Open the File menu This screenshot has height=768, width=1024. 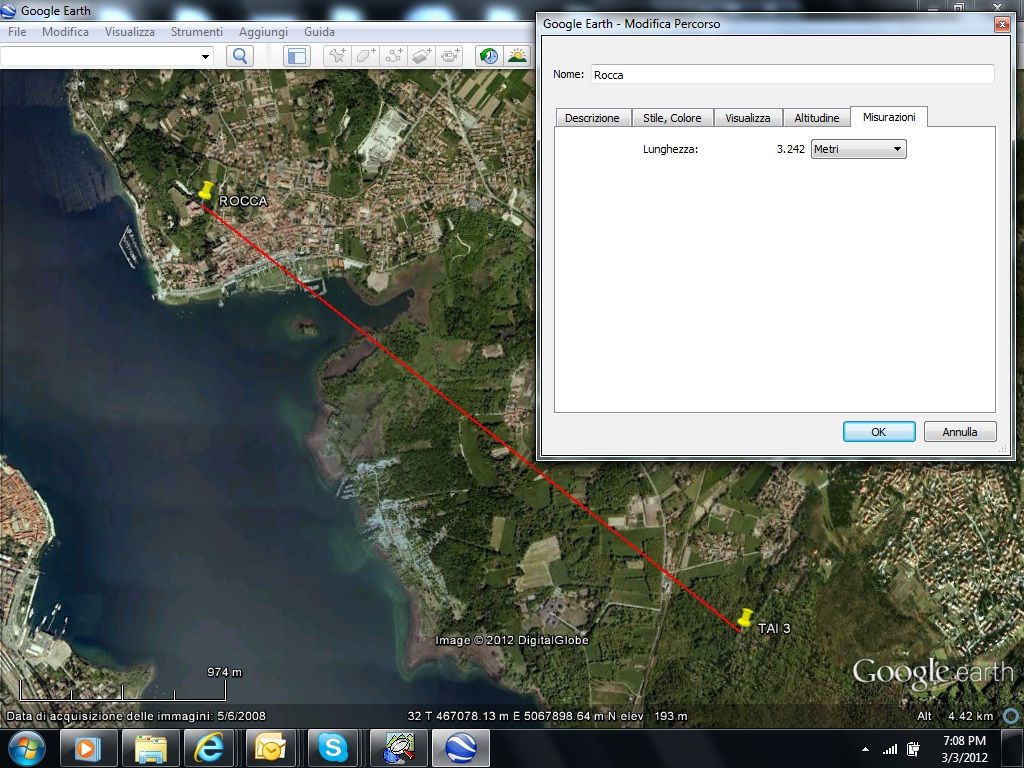click(x=17, y=31)
